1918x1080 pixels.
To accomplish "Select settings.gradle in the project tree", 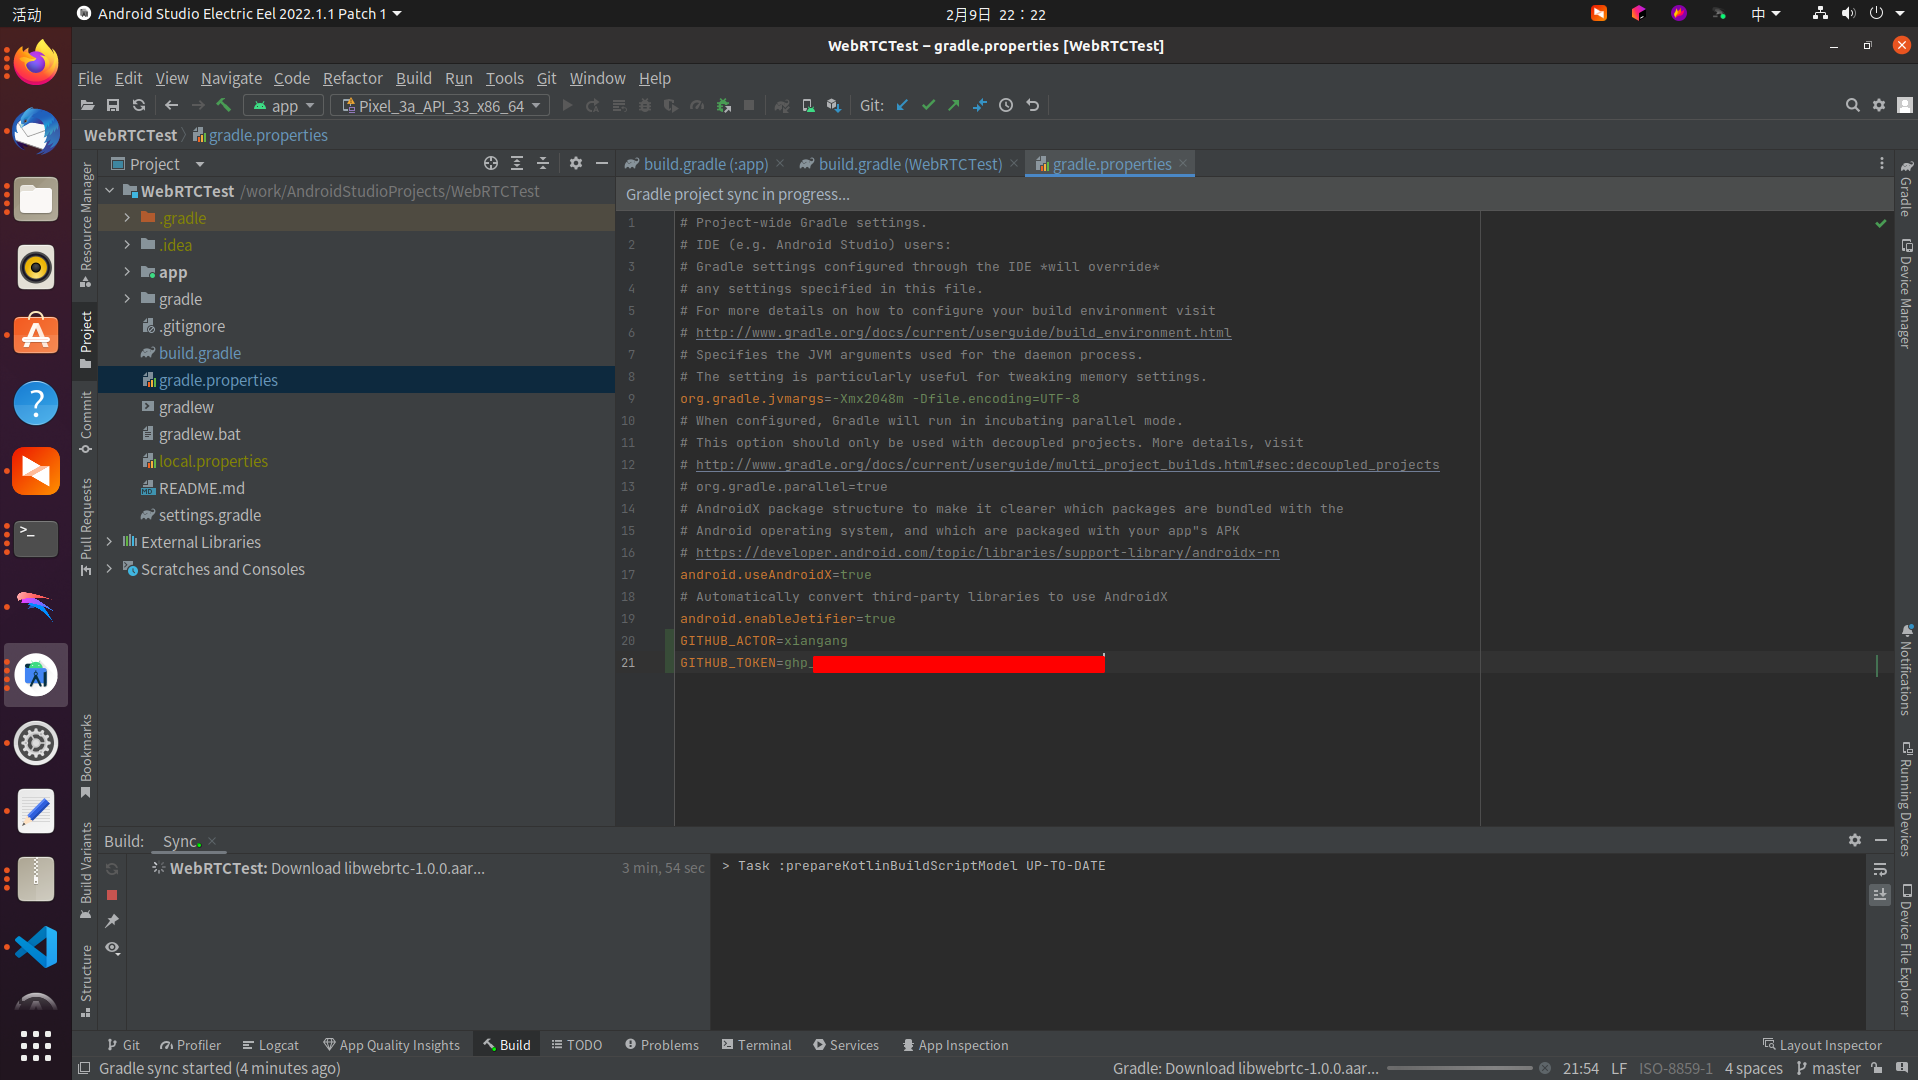I will (210, 515).
